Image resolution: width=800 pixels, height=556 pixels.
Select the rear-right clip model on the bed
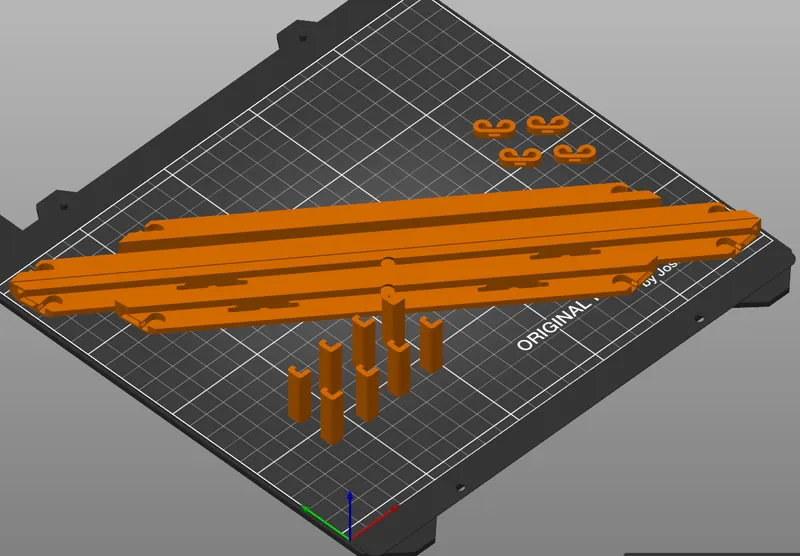547,125
